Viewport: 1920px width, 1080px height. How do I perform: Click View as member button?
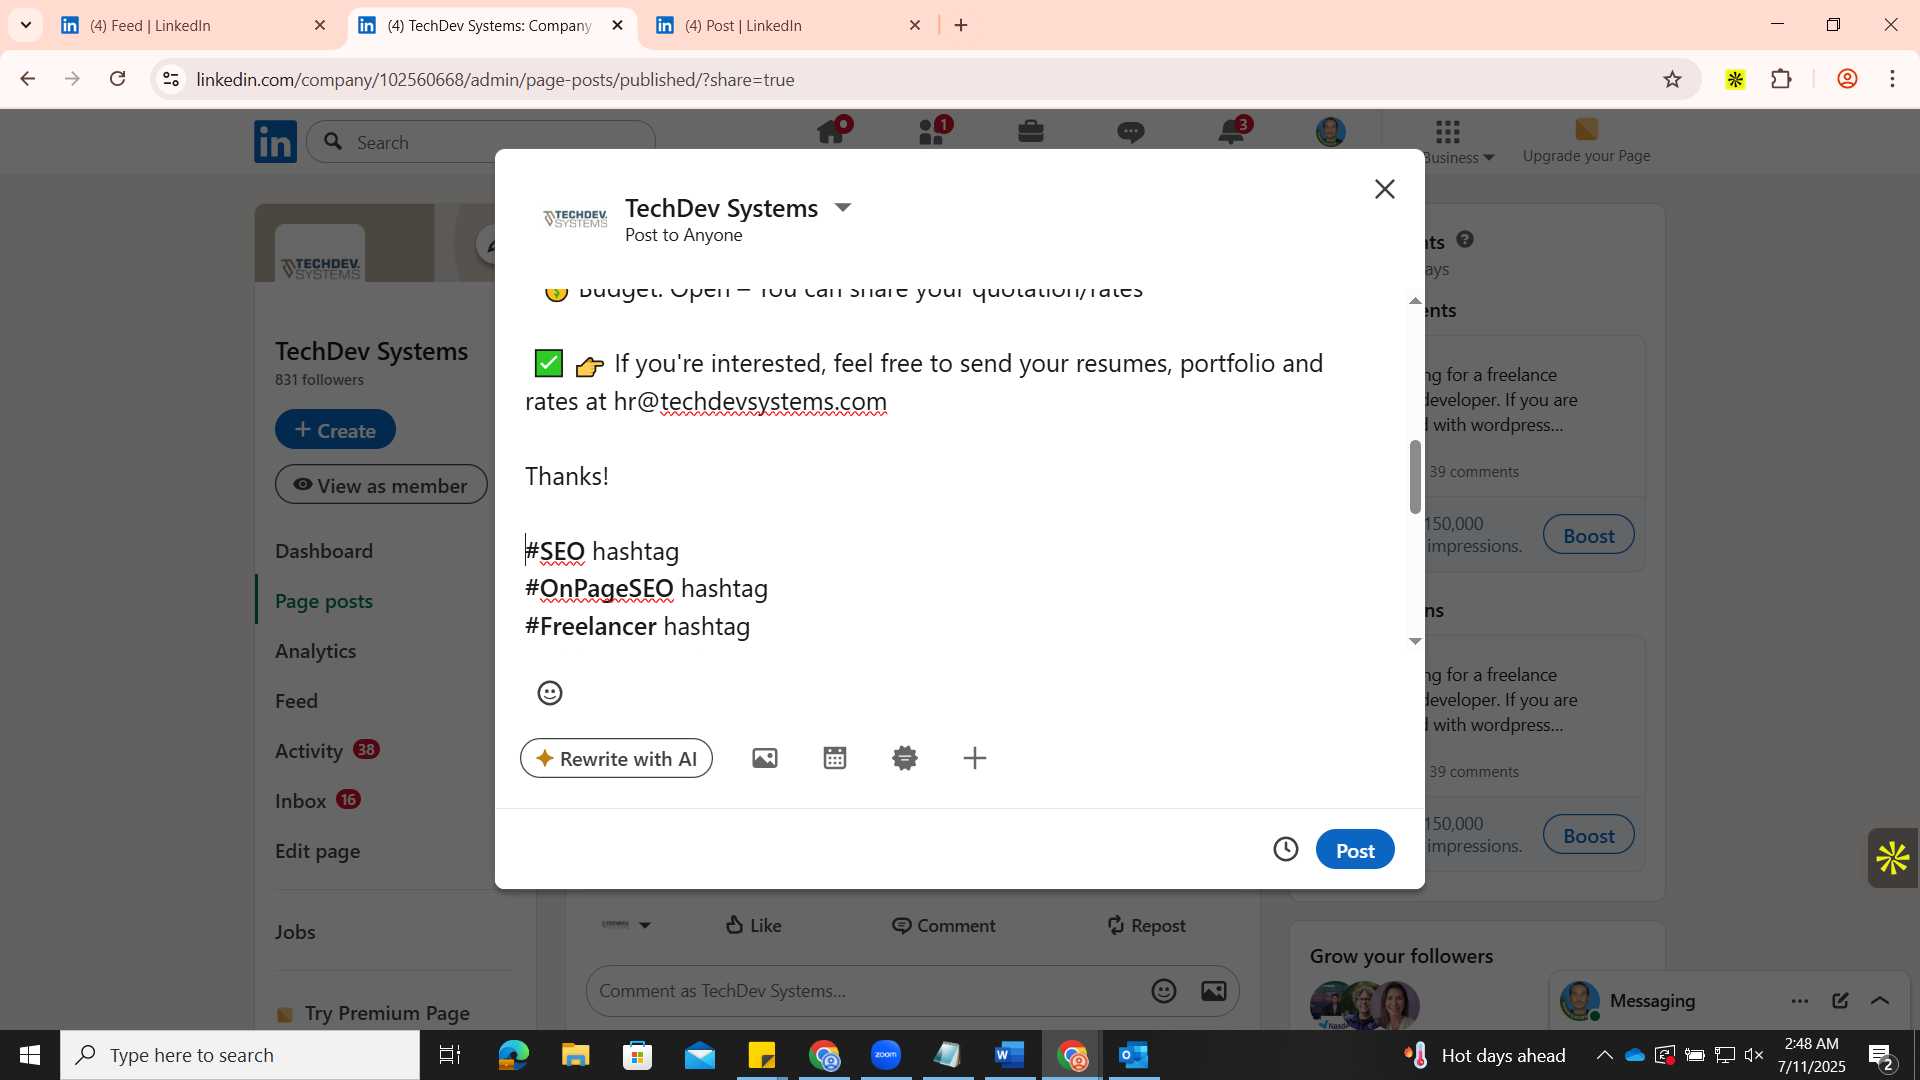[x=381, y=485]
